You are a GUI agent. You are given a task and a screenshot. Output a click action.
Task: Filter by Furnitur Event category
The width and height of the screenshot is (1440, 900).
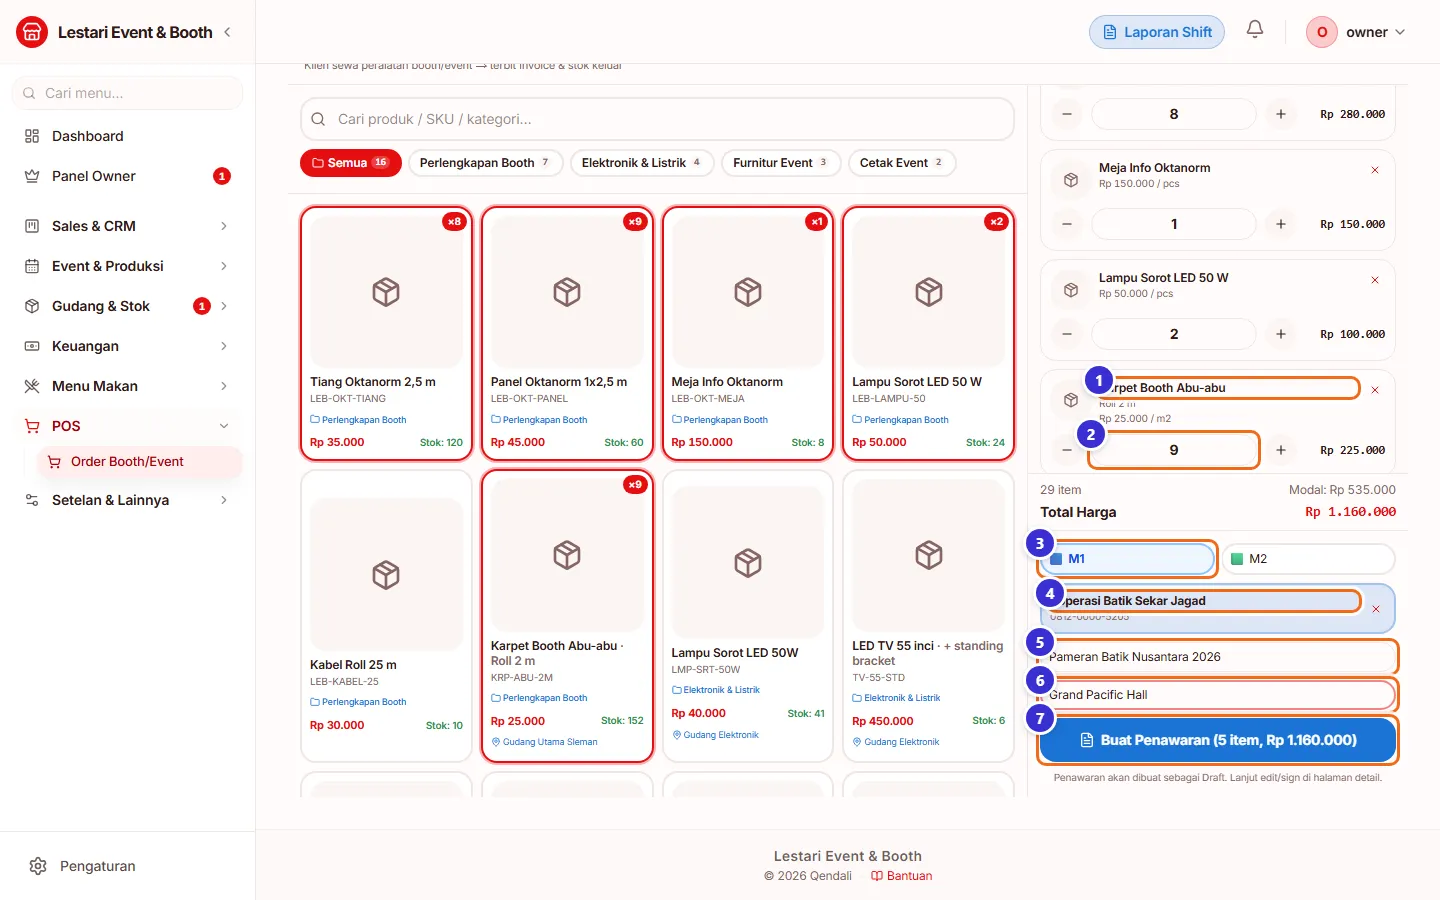(781, 163)
